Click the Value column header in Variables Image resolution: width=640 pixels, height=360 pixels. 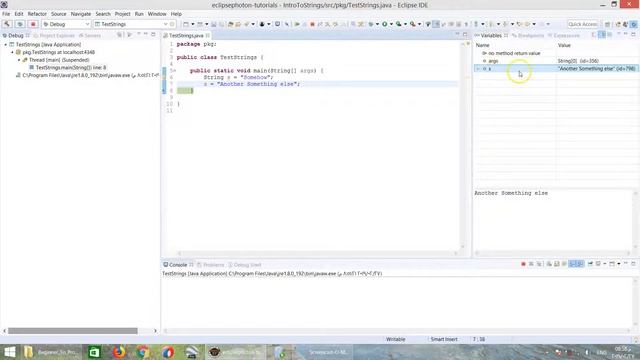pyautogui.click(x=564, y=45)
